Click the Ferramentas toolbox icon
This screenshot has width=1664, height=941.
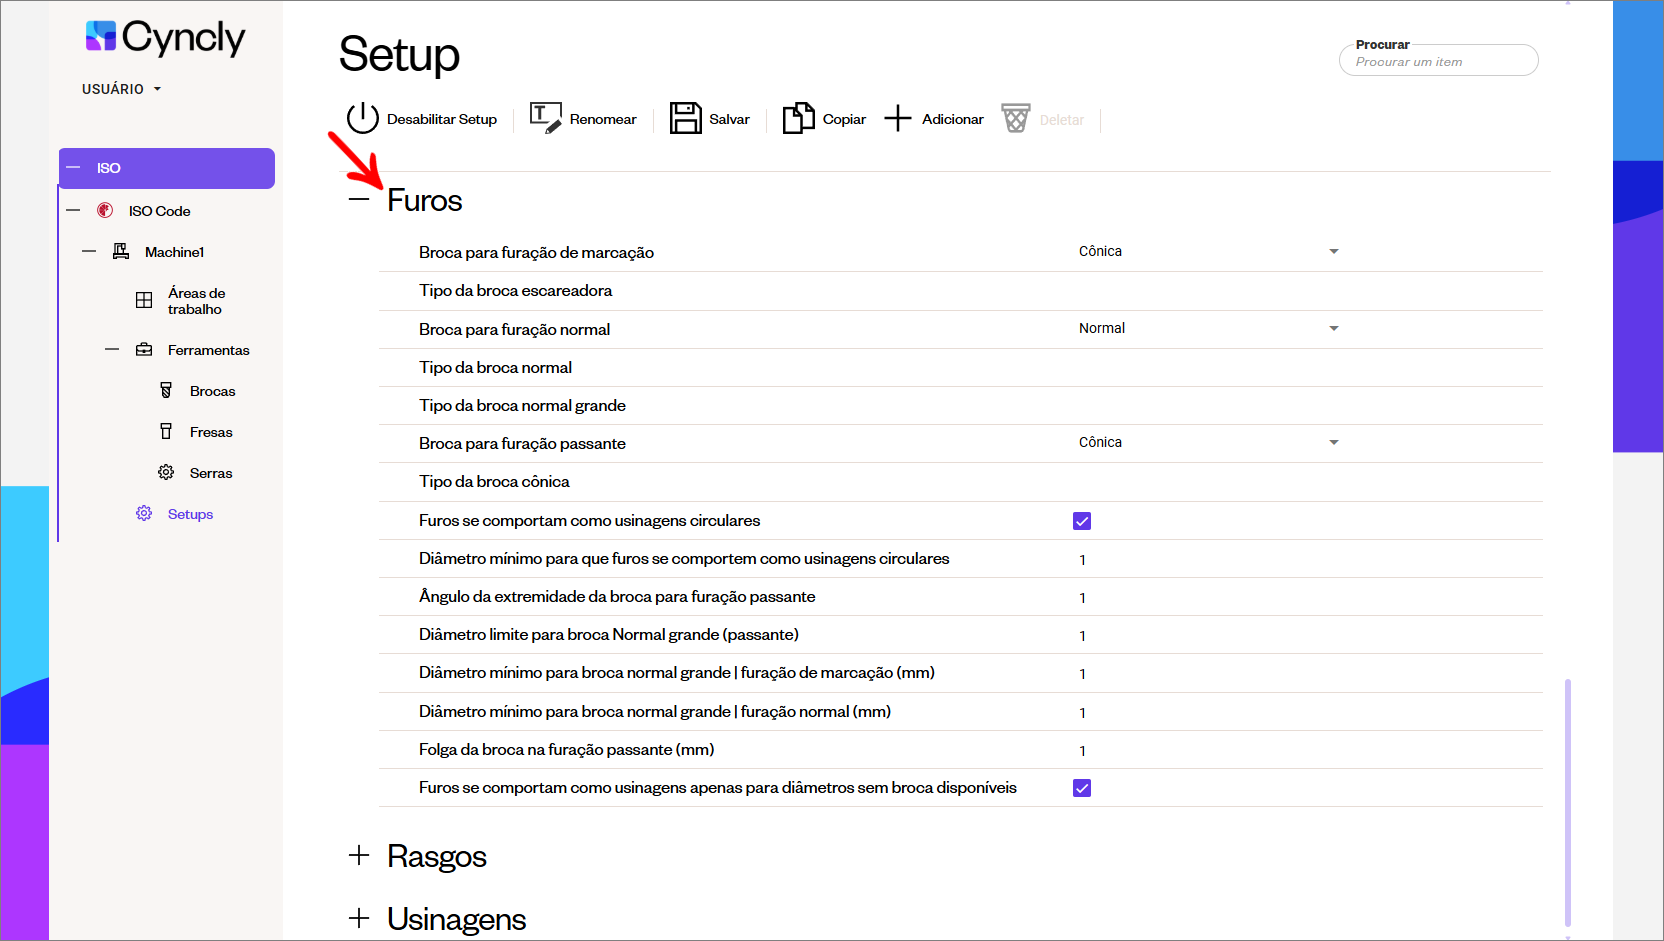(x=144, y=349)
